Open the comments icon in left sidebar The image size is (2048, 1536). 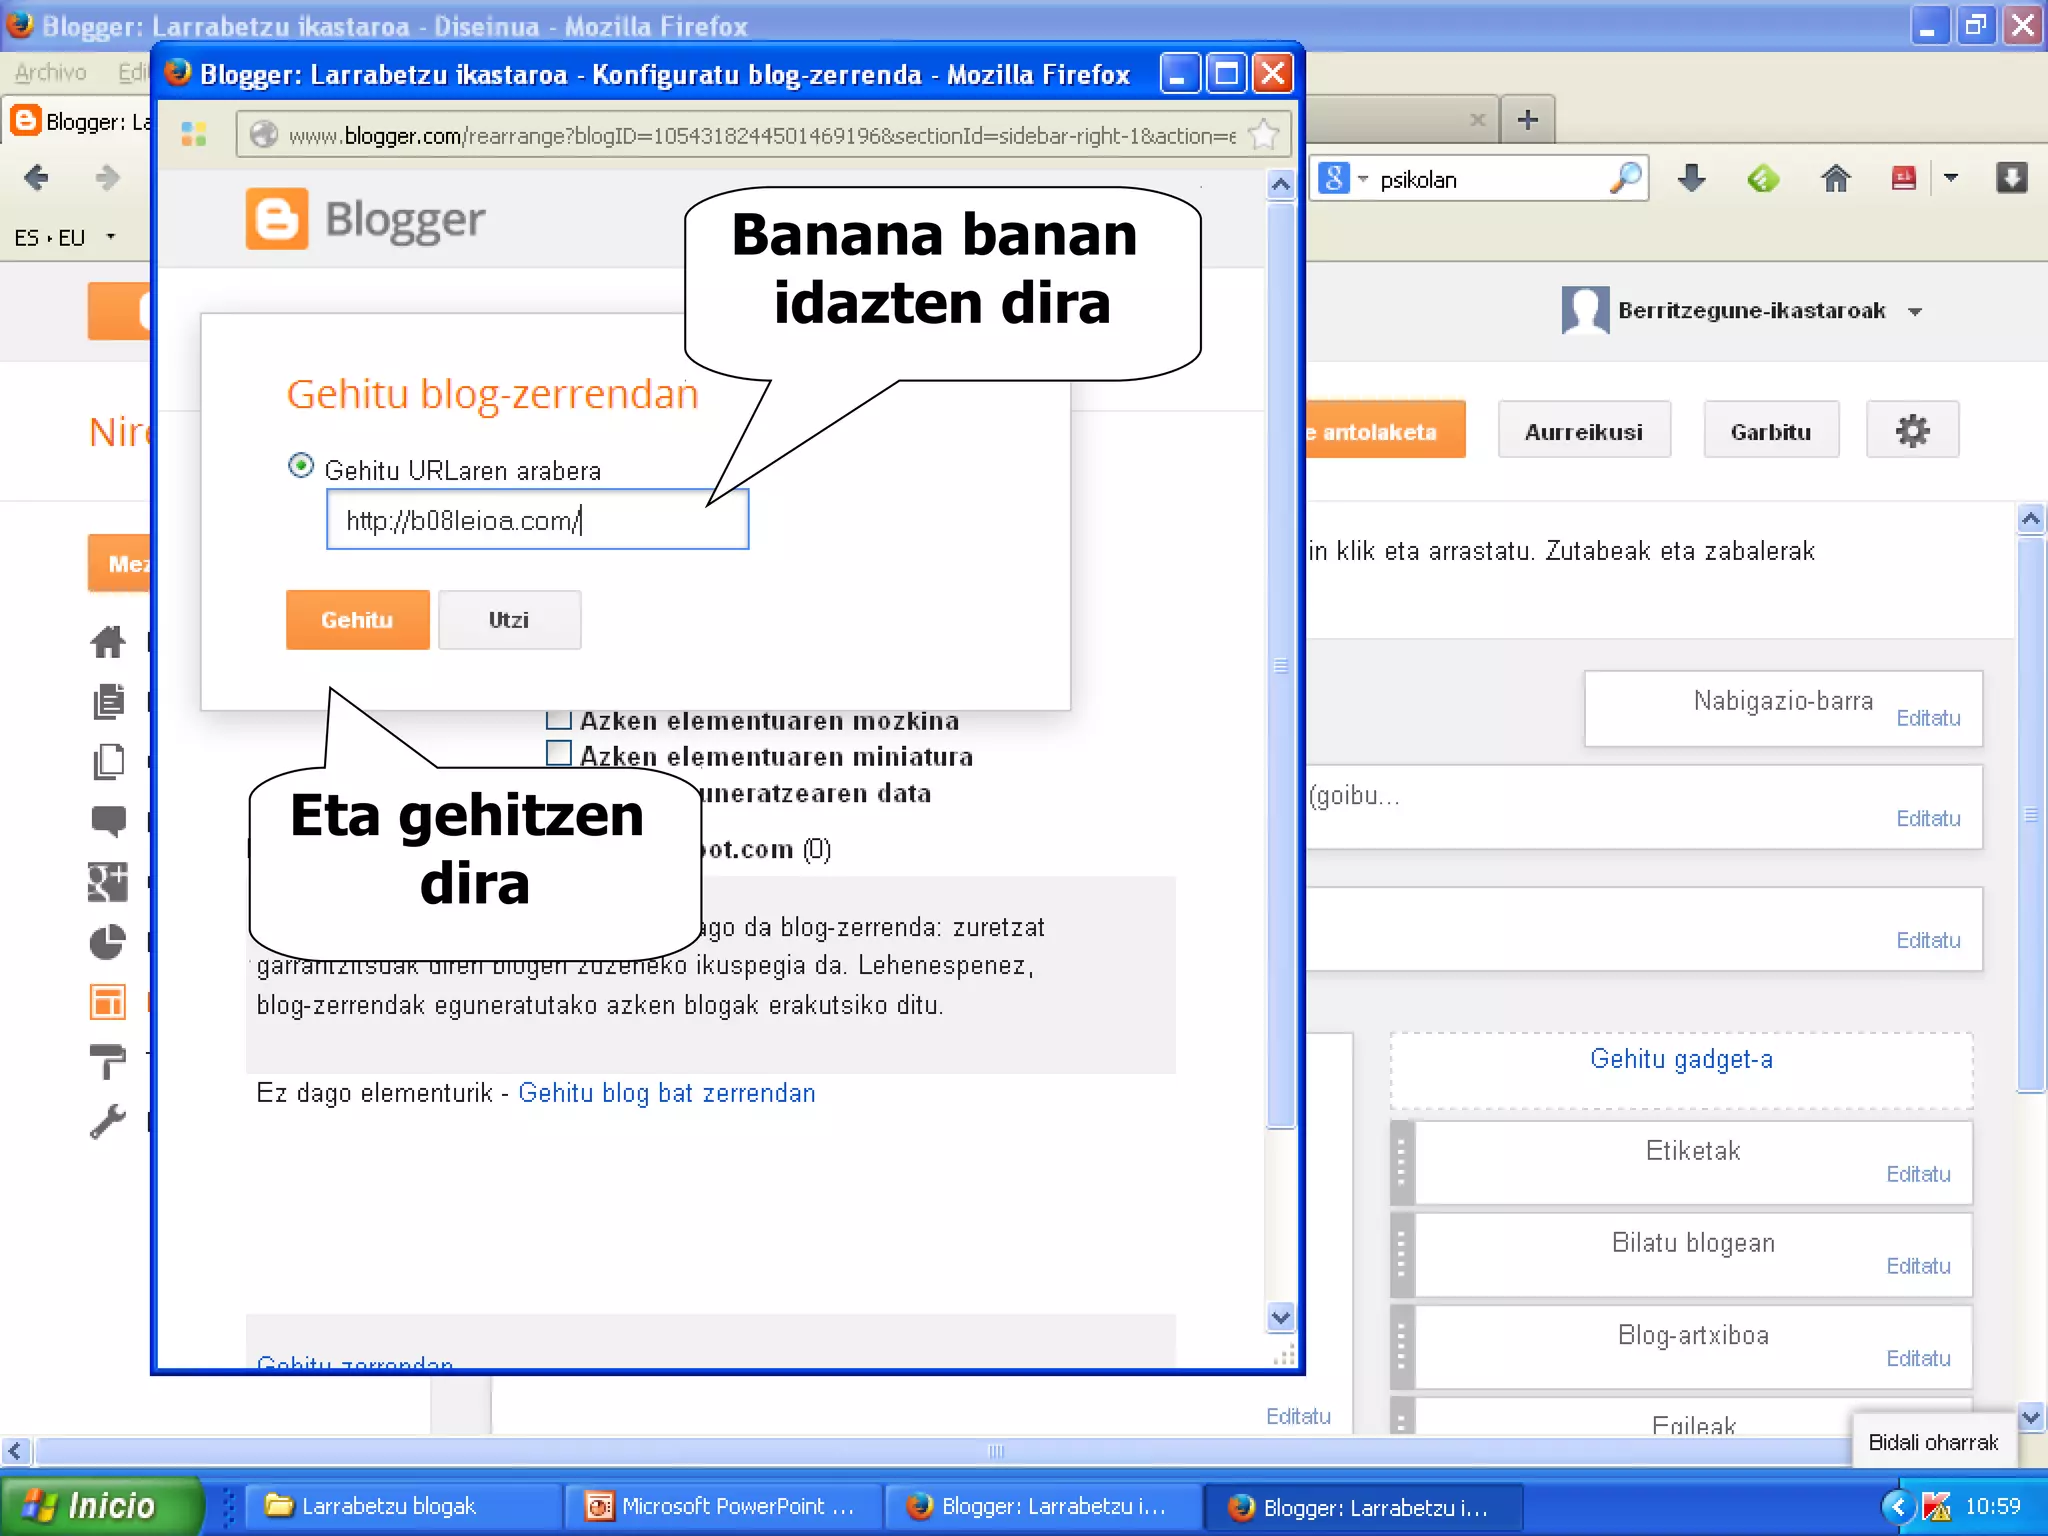(108, 822)
